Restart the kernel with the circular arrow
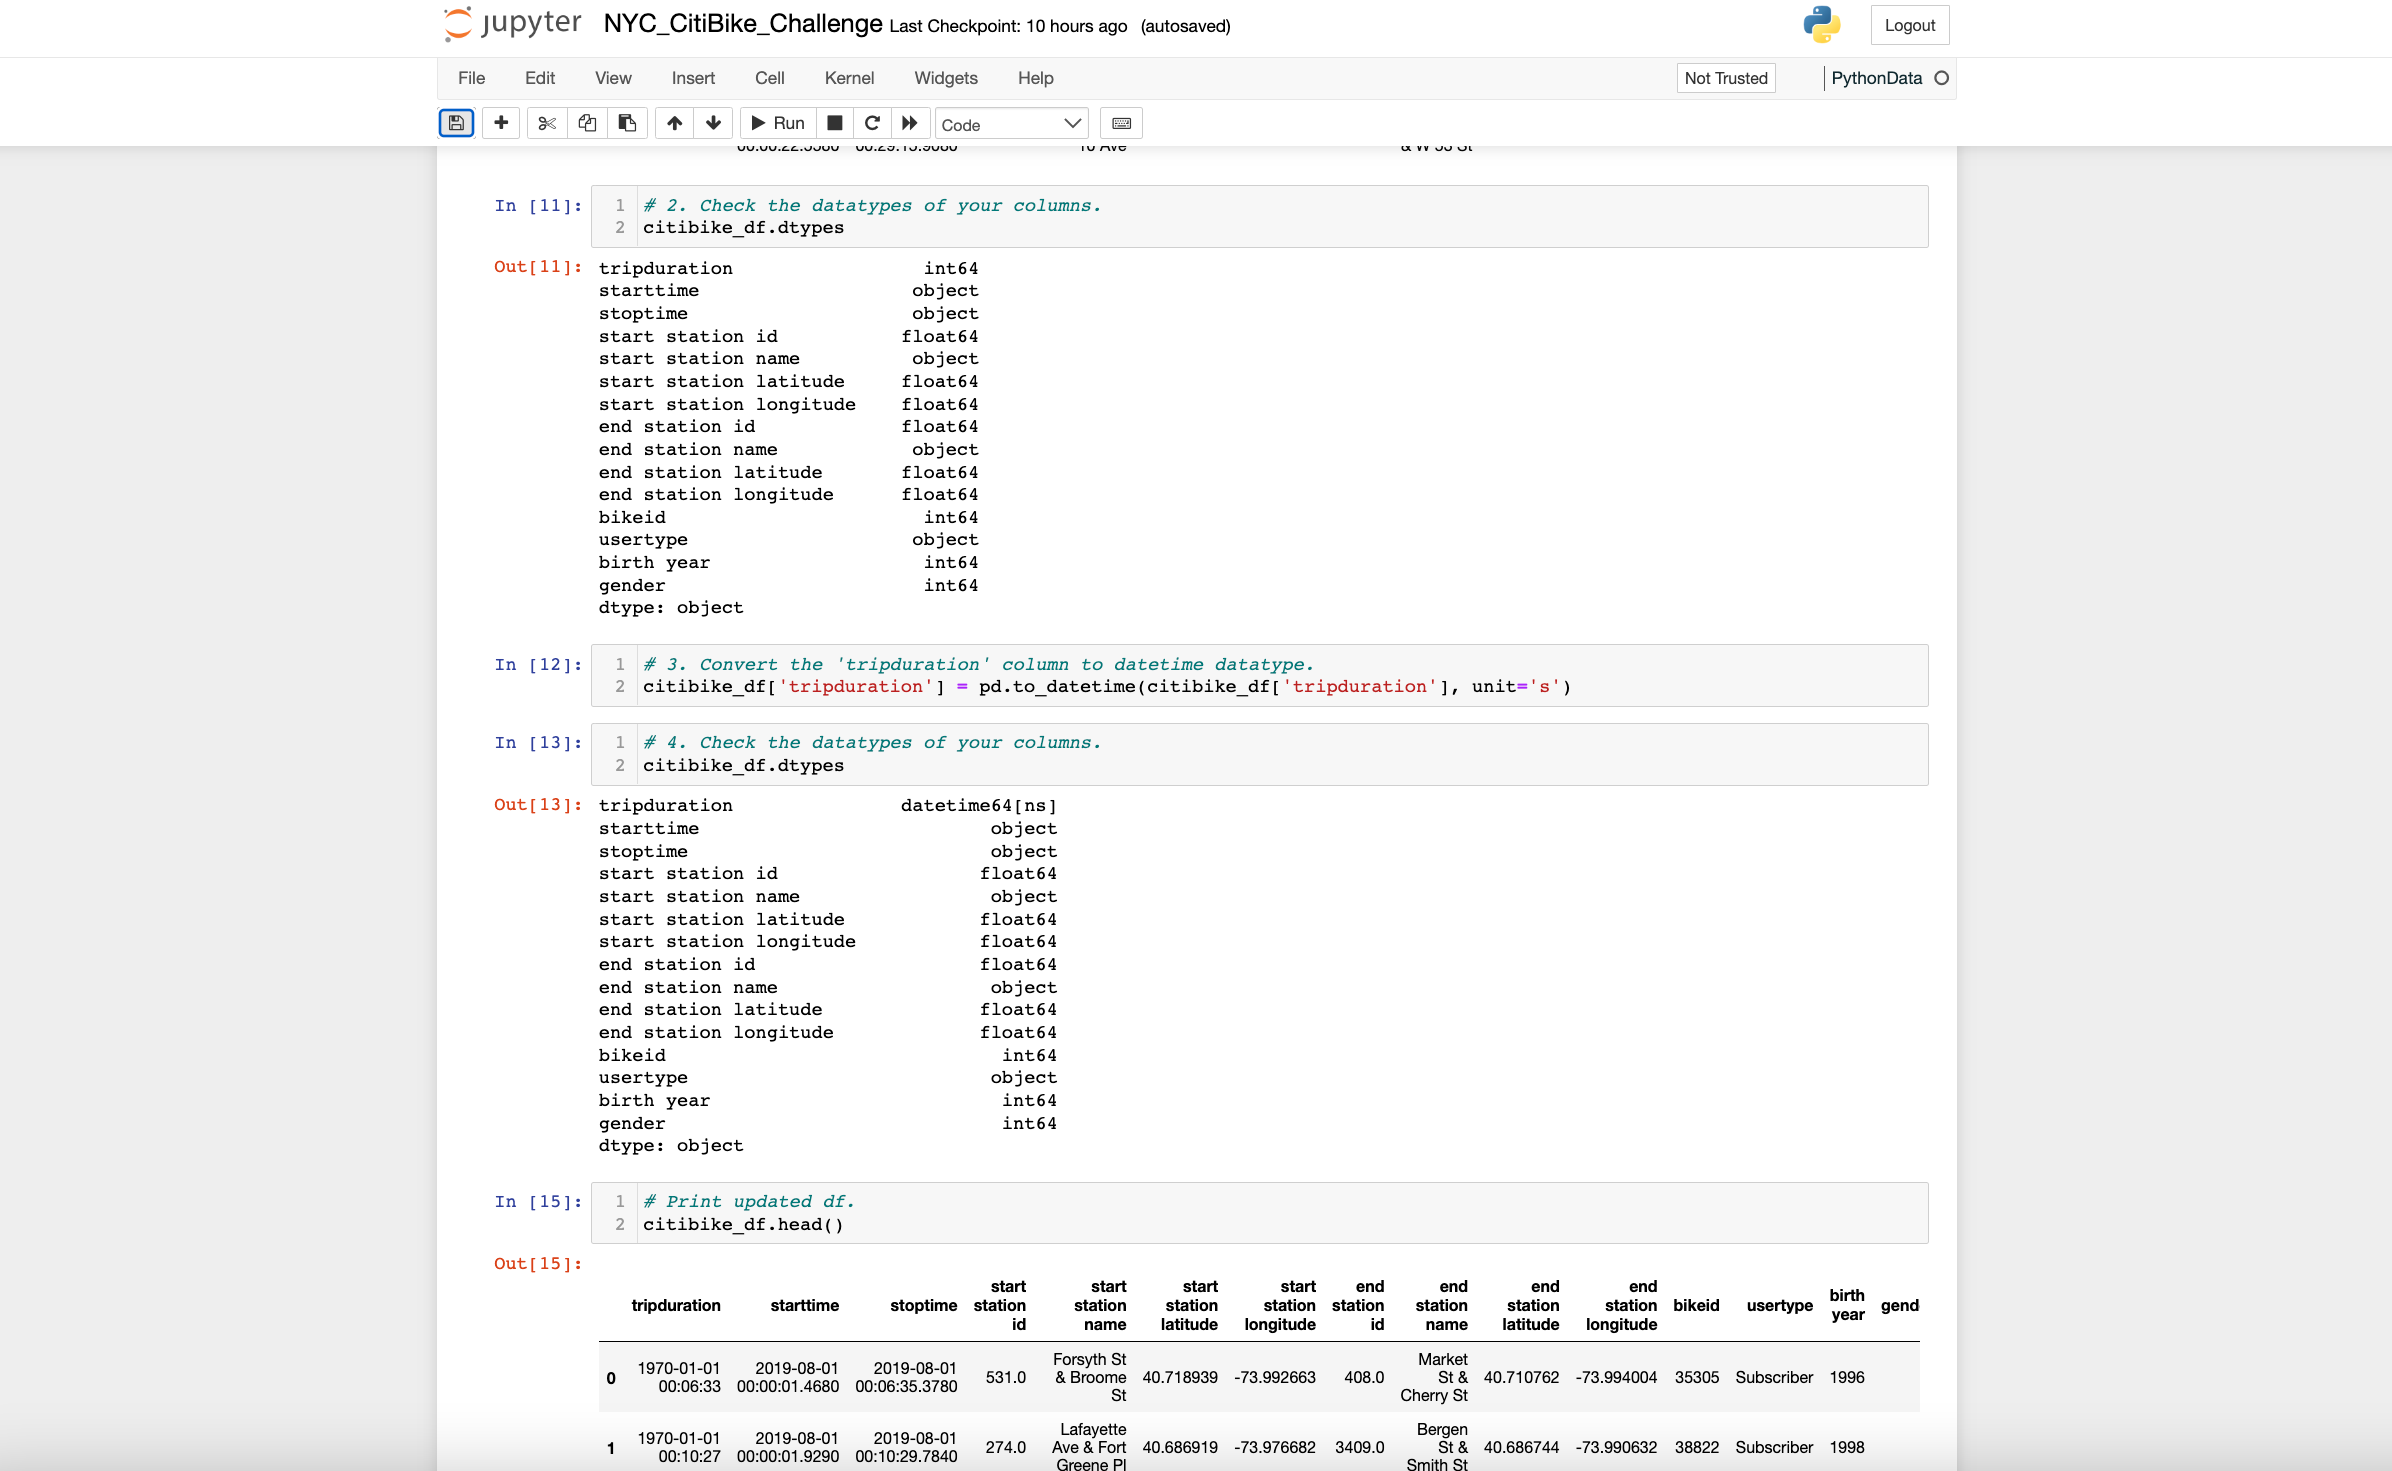The height and width of the screenshot is (1471, 2392). [x=872, y=123]
